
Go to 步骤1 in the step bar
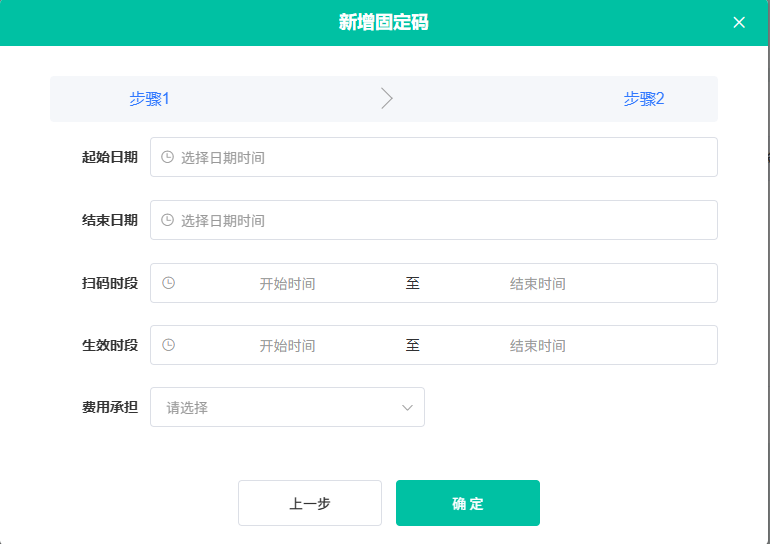coord(150,99)
